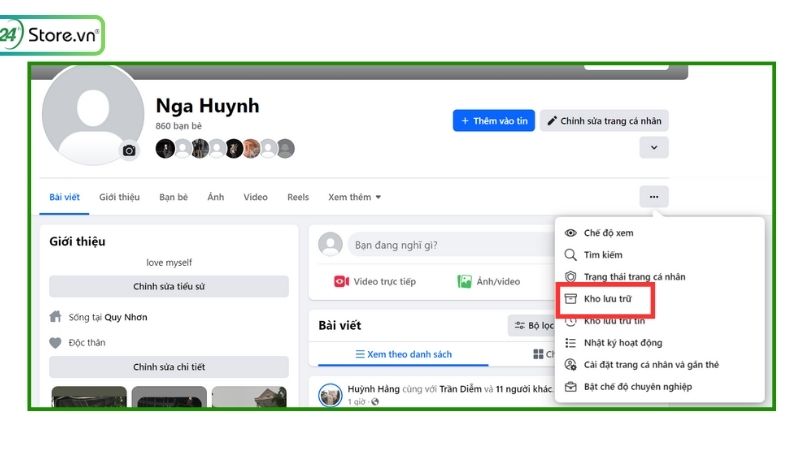Click the Video trực tiếp camera icon
Viewport: 800px width, 457px height.
[341, 282]
